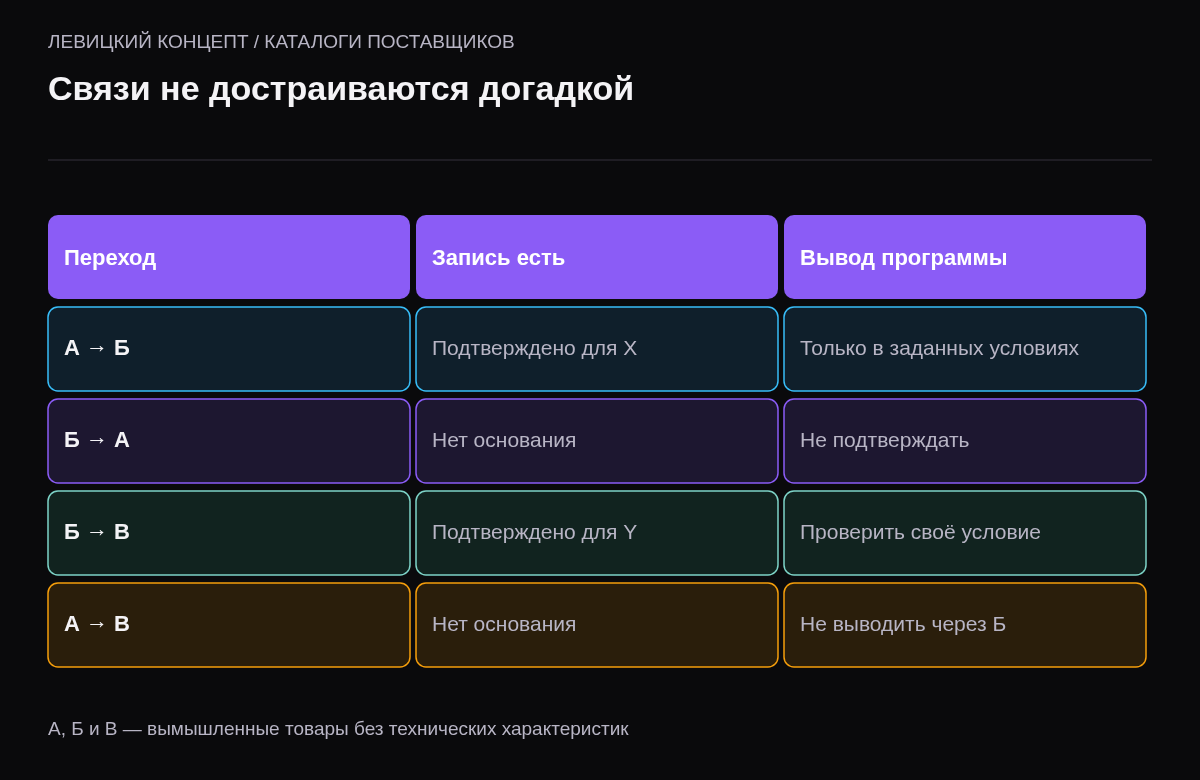Select the "А → В" transition cell
The width and height of the screenshot is (1200, 780).
click(x=229, y=625)
